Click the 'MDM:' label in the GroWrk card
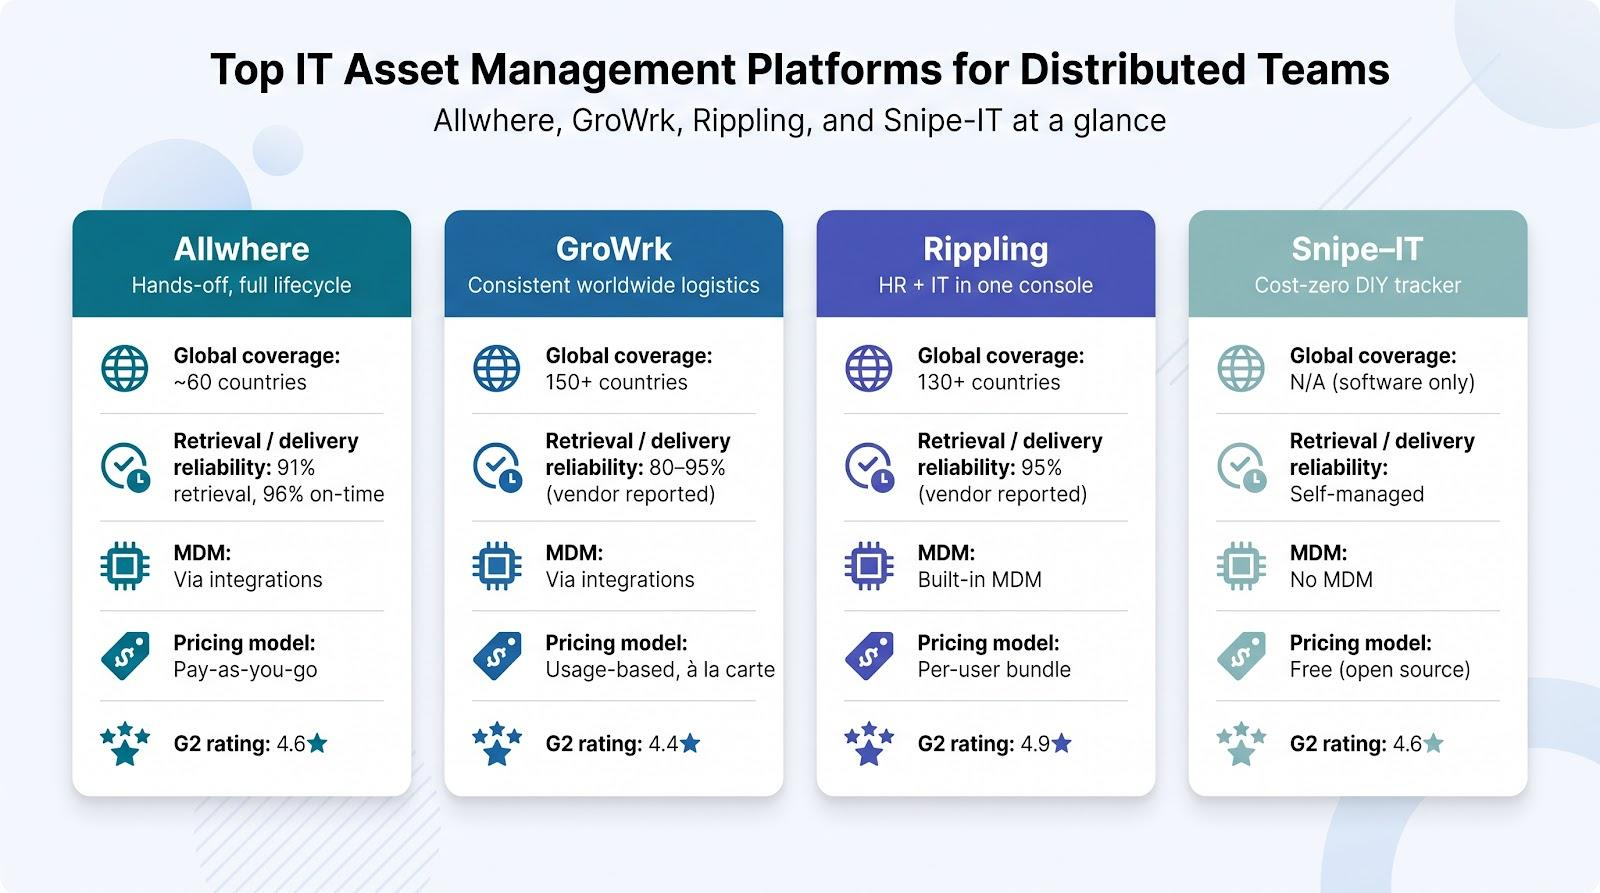This screenshot has width=1600, height=893. click(x=574, y=553)
